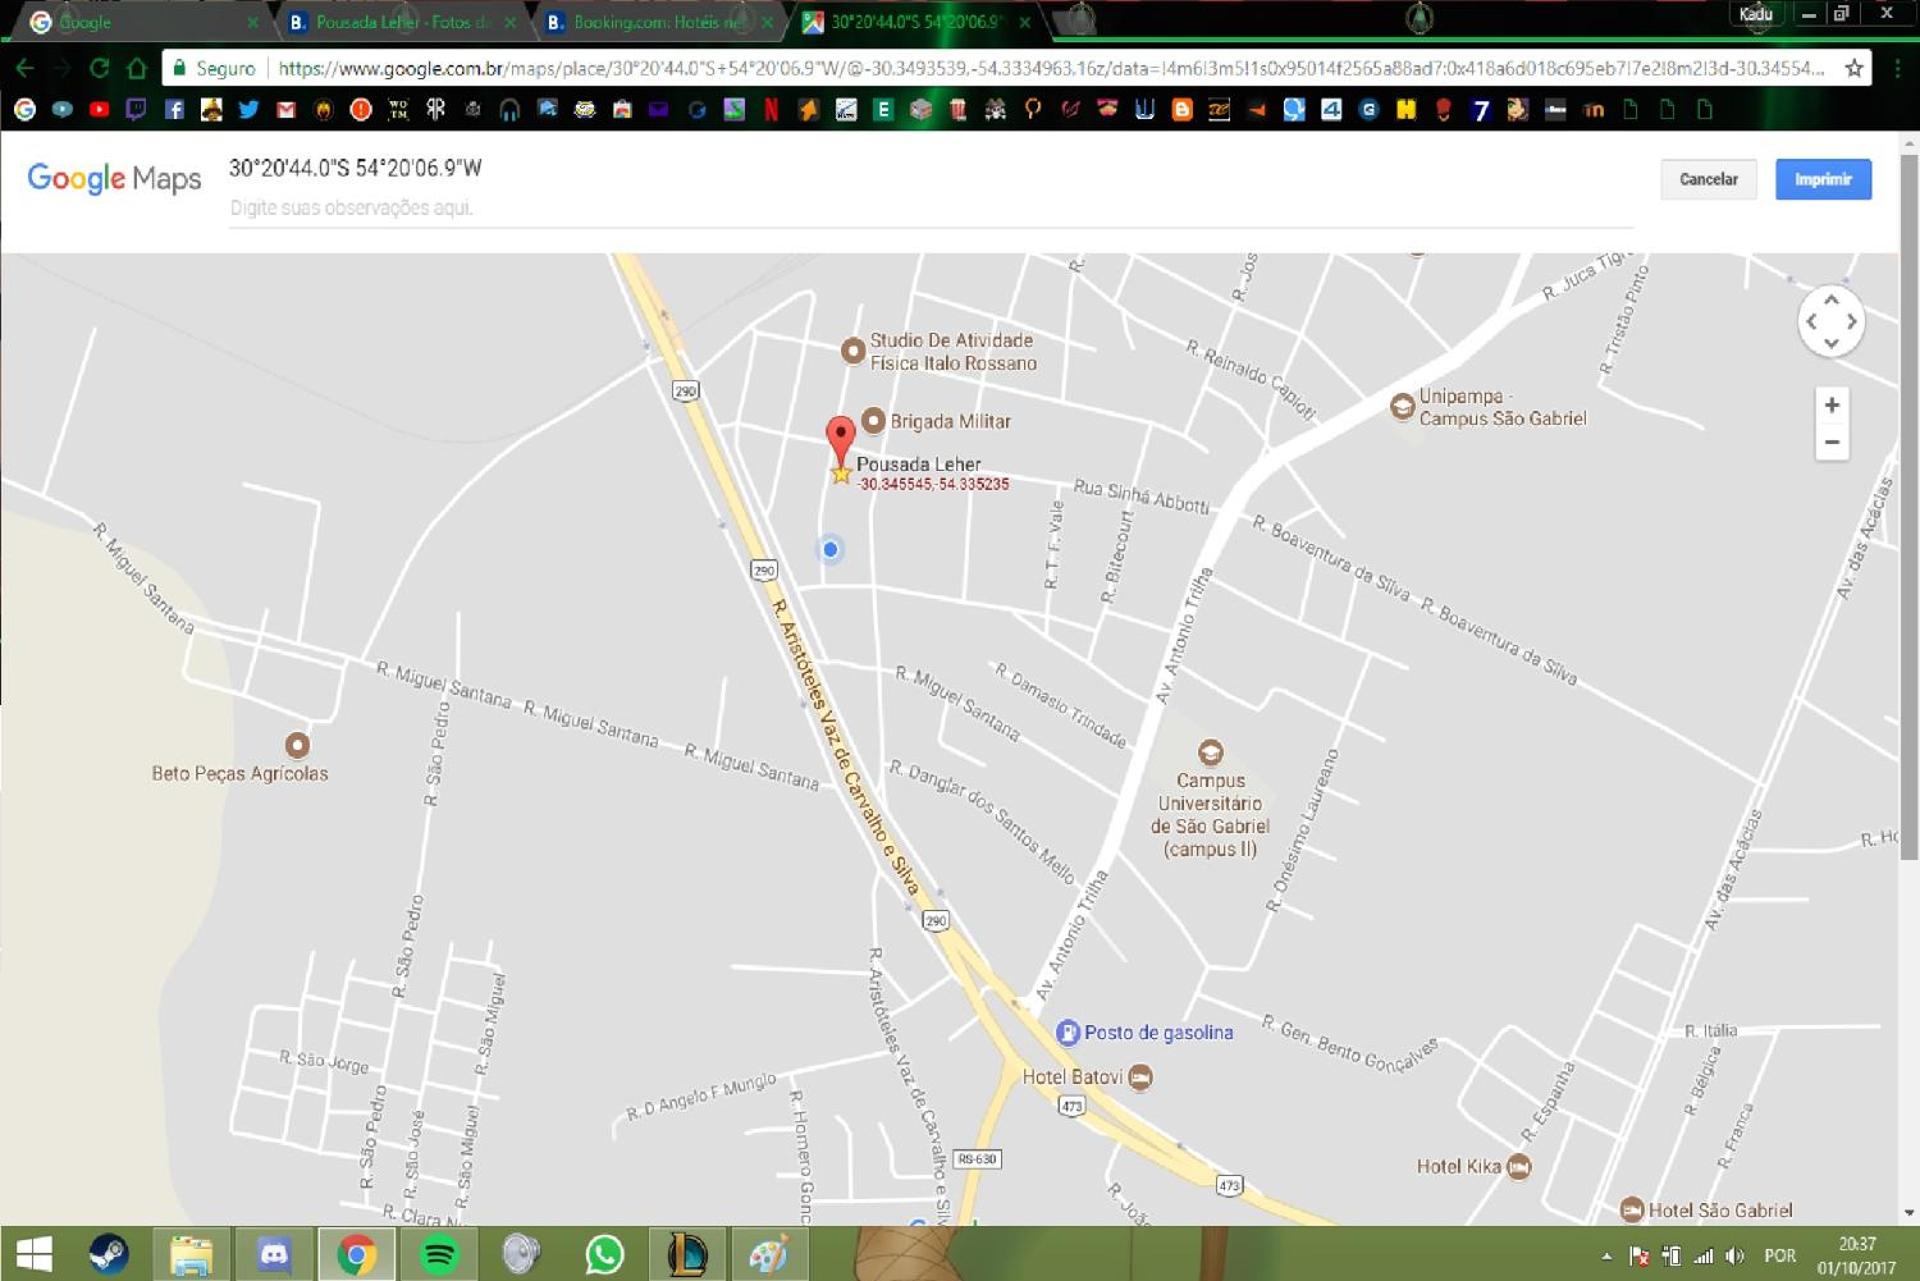The height and width of the screenshot is (1281, 1920).
Task: Click the Cancelar button
Action: click(1708, 179)
